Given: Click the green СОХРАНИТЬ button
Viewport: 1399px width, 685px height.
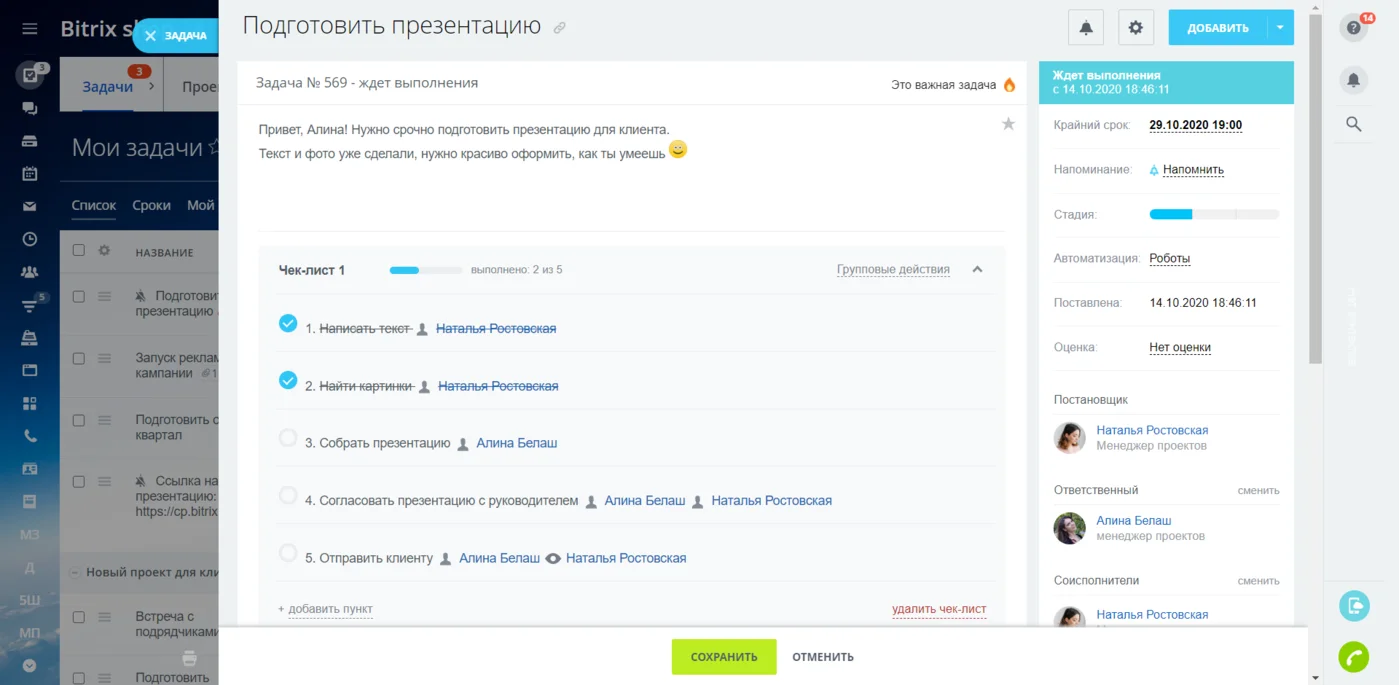Looking at the screenshot, I should coord(724,657).
